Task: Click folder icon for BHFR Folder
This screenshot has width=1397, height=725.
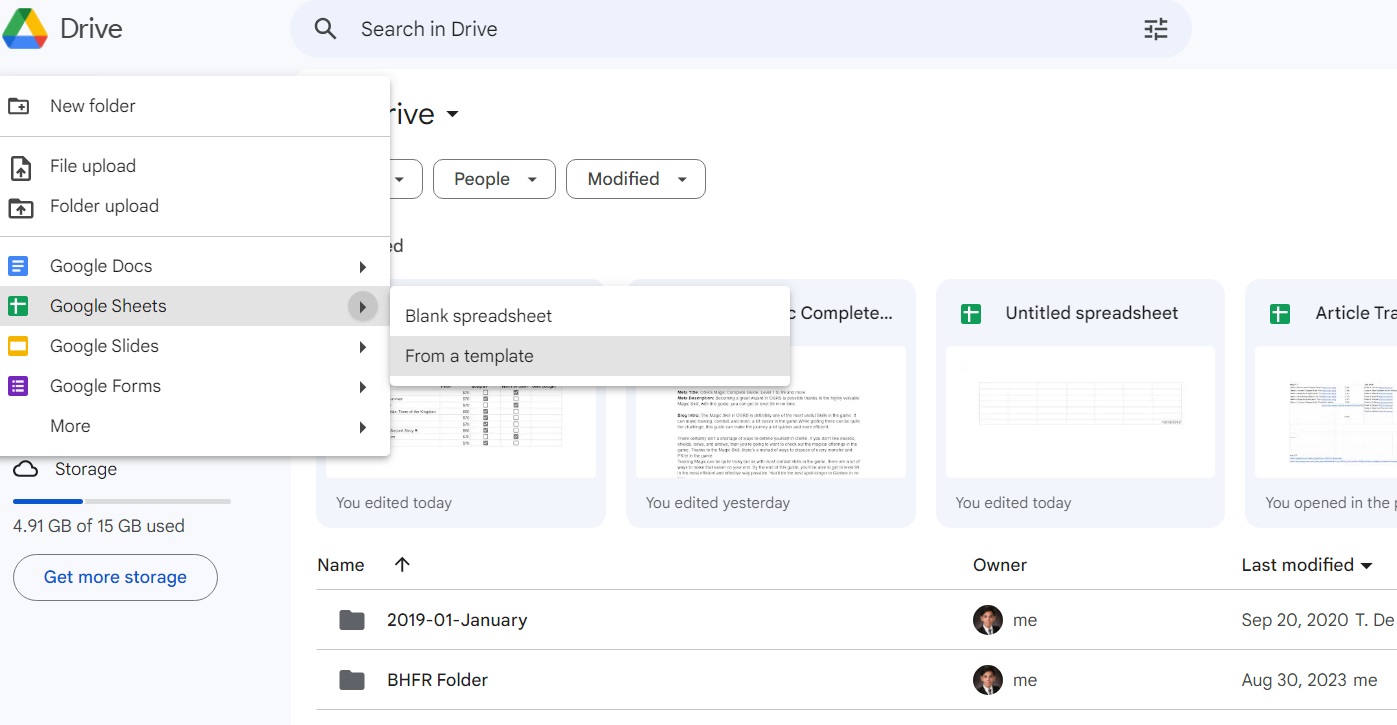Action: tap(352, 680)
